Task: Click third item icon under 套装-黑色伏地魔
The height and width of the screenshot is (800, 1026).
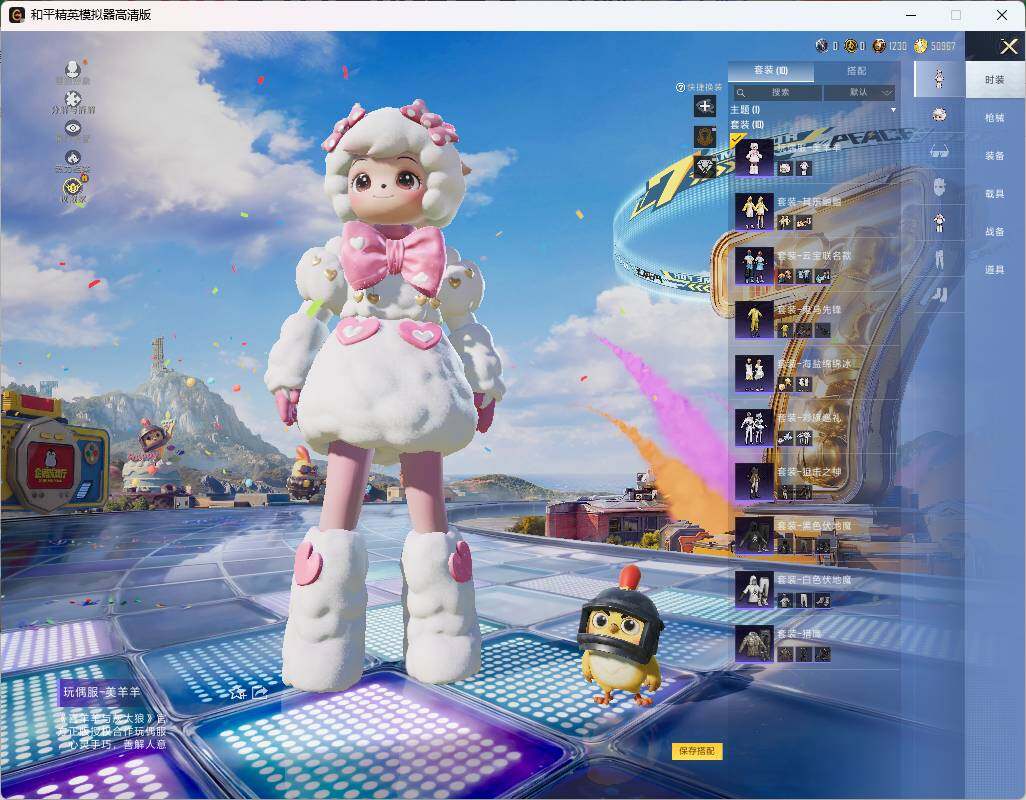Action: click(823, 546)
